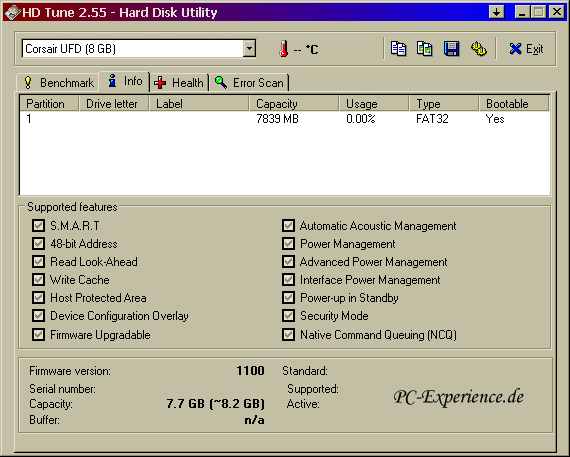
Task: Click the FAT32 type cell
Action: (432, 119)
